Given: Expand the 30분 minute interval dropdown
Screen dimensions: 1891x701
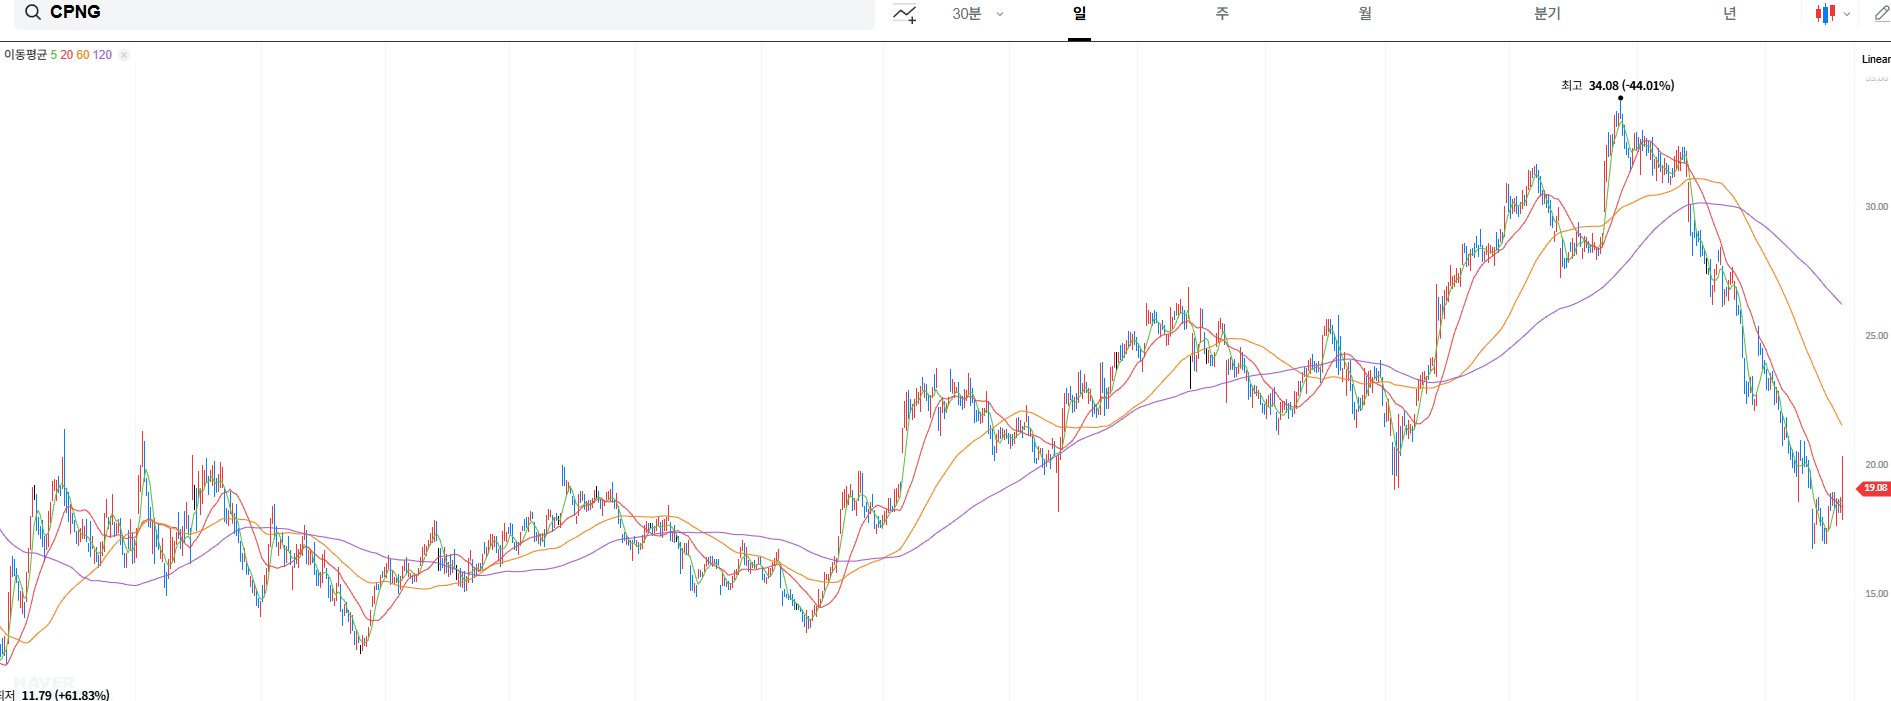Looking at the screenshot, I should pos(978,14).
